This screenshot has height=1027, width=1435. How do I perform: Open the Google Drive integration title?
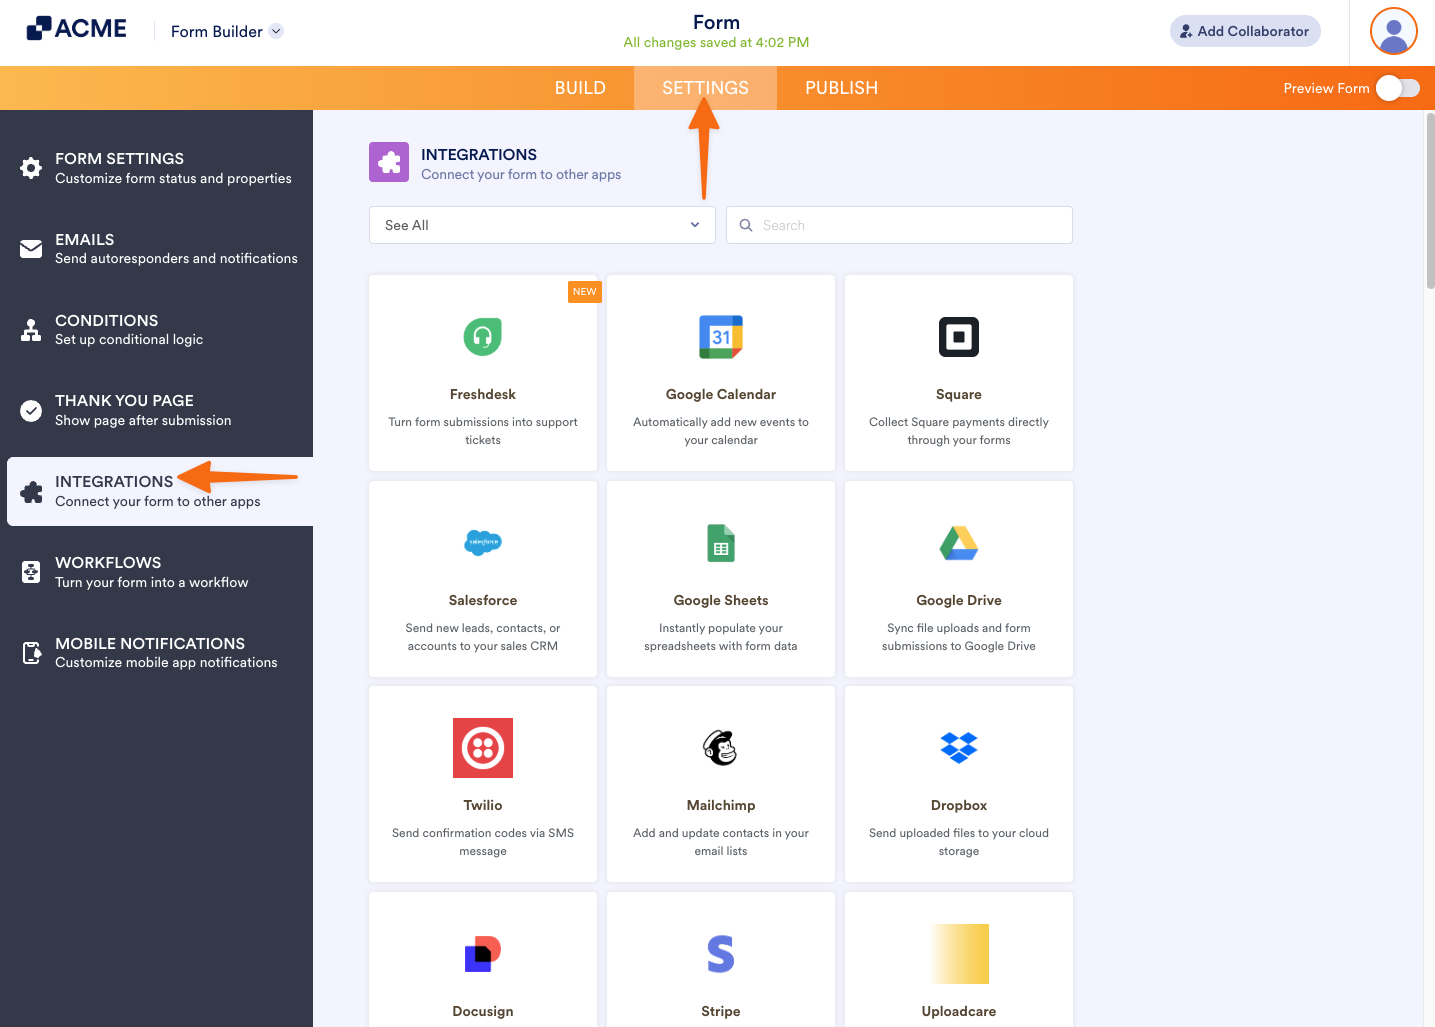click(x=959, y=600)
